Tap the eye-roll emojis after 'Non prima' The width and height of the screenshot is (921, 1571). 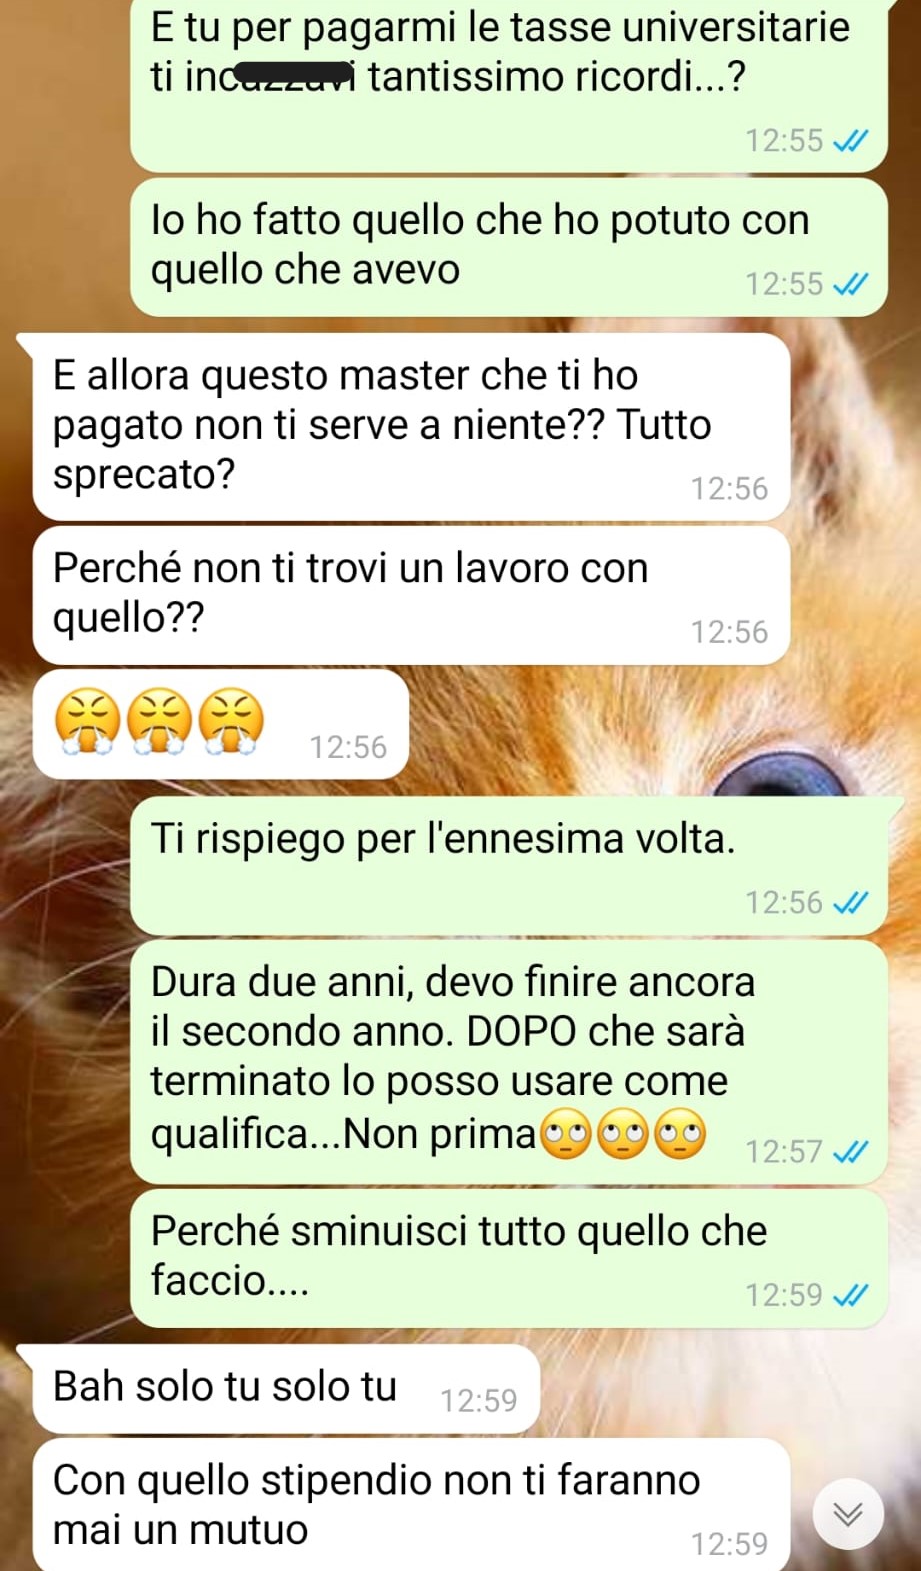[x=623, y=1136]
